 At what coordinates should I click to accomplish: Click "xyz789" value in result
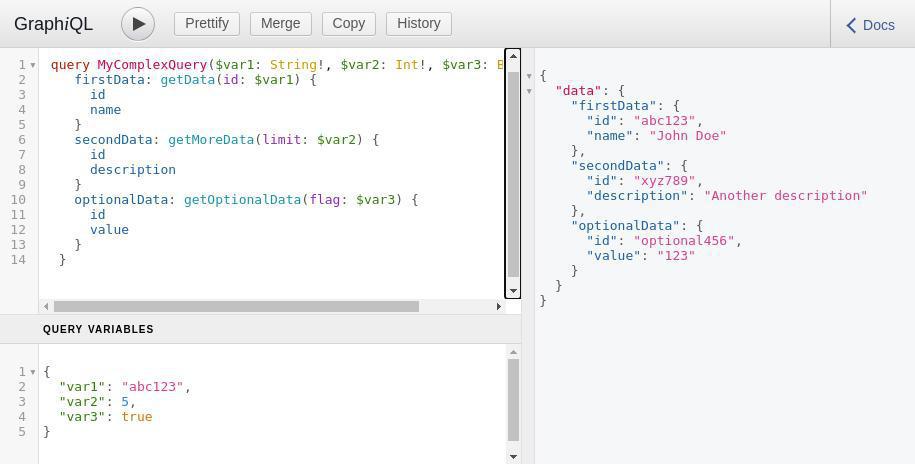click(x=665, y=181)
